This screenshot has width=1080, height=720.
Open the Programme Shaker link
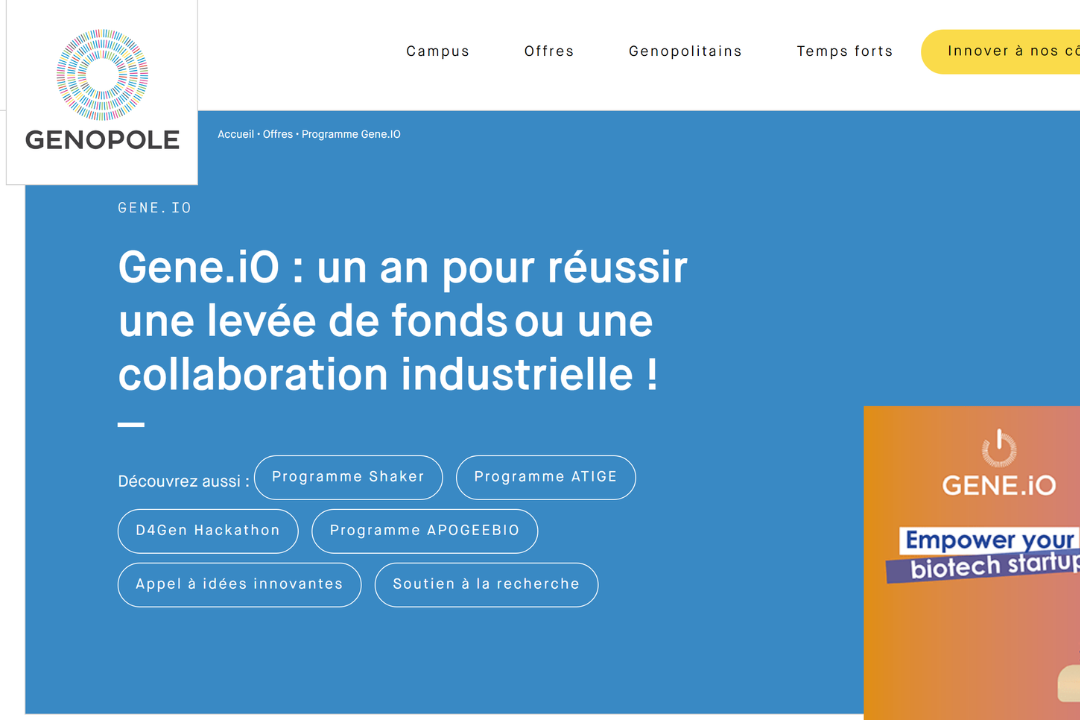pos(349,477)
